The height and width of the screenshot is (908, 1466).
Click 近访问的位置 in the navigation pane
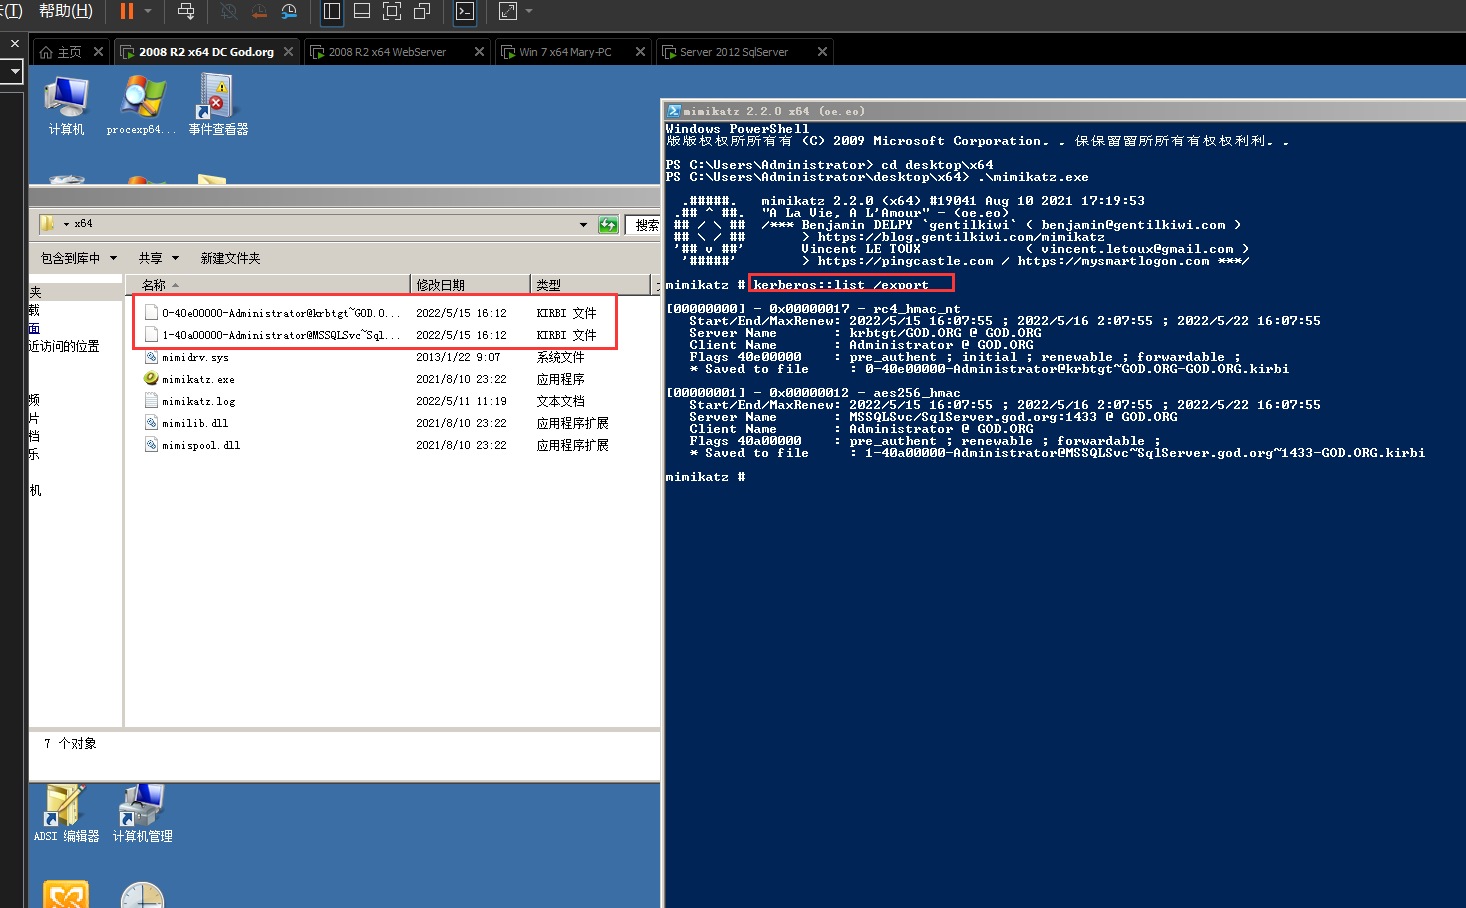[64, 346]
